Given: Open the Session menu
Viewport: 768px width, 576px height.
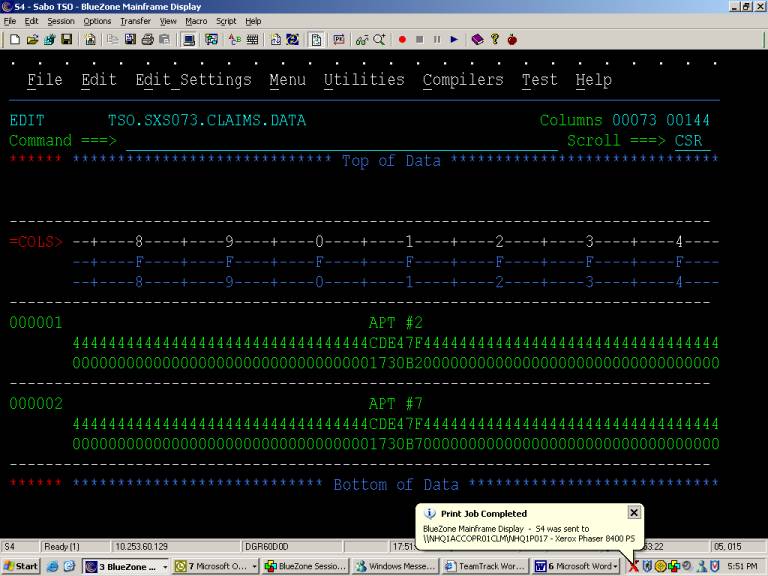Looking at the screenshot, I should [61, 21].
